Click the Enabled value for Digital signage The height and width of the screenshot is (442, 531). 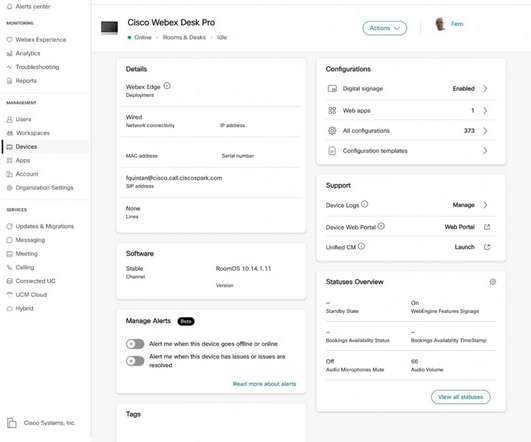464,88
